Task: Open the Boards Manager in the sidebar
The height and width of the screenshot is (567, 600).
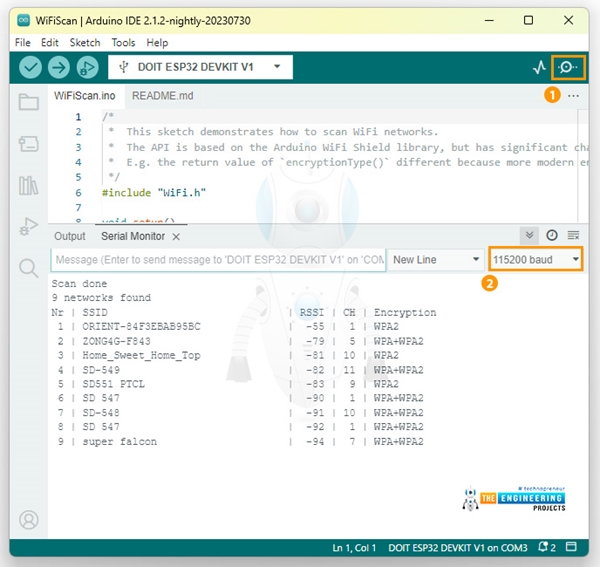Action: pyautogui.click(x=29, y=144)
